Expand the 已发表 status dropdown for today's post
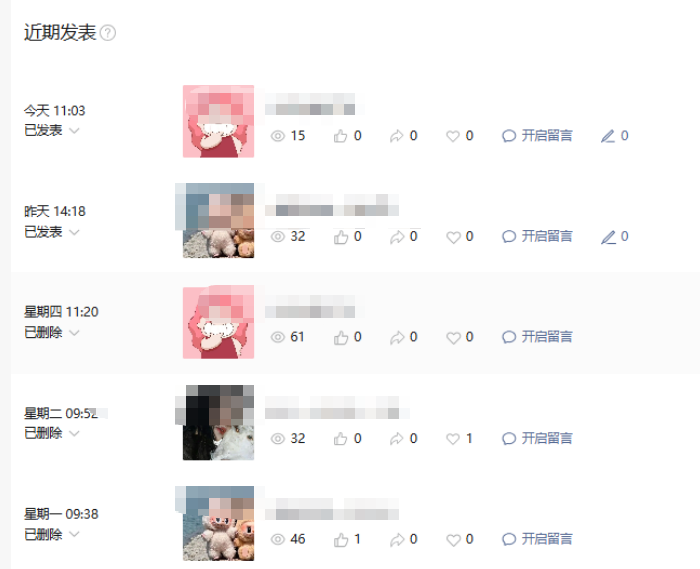This screenshot has width=700, height=569. pyautogui.click(x=75, y=131)
